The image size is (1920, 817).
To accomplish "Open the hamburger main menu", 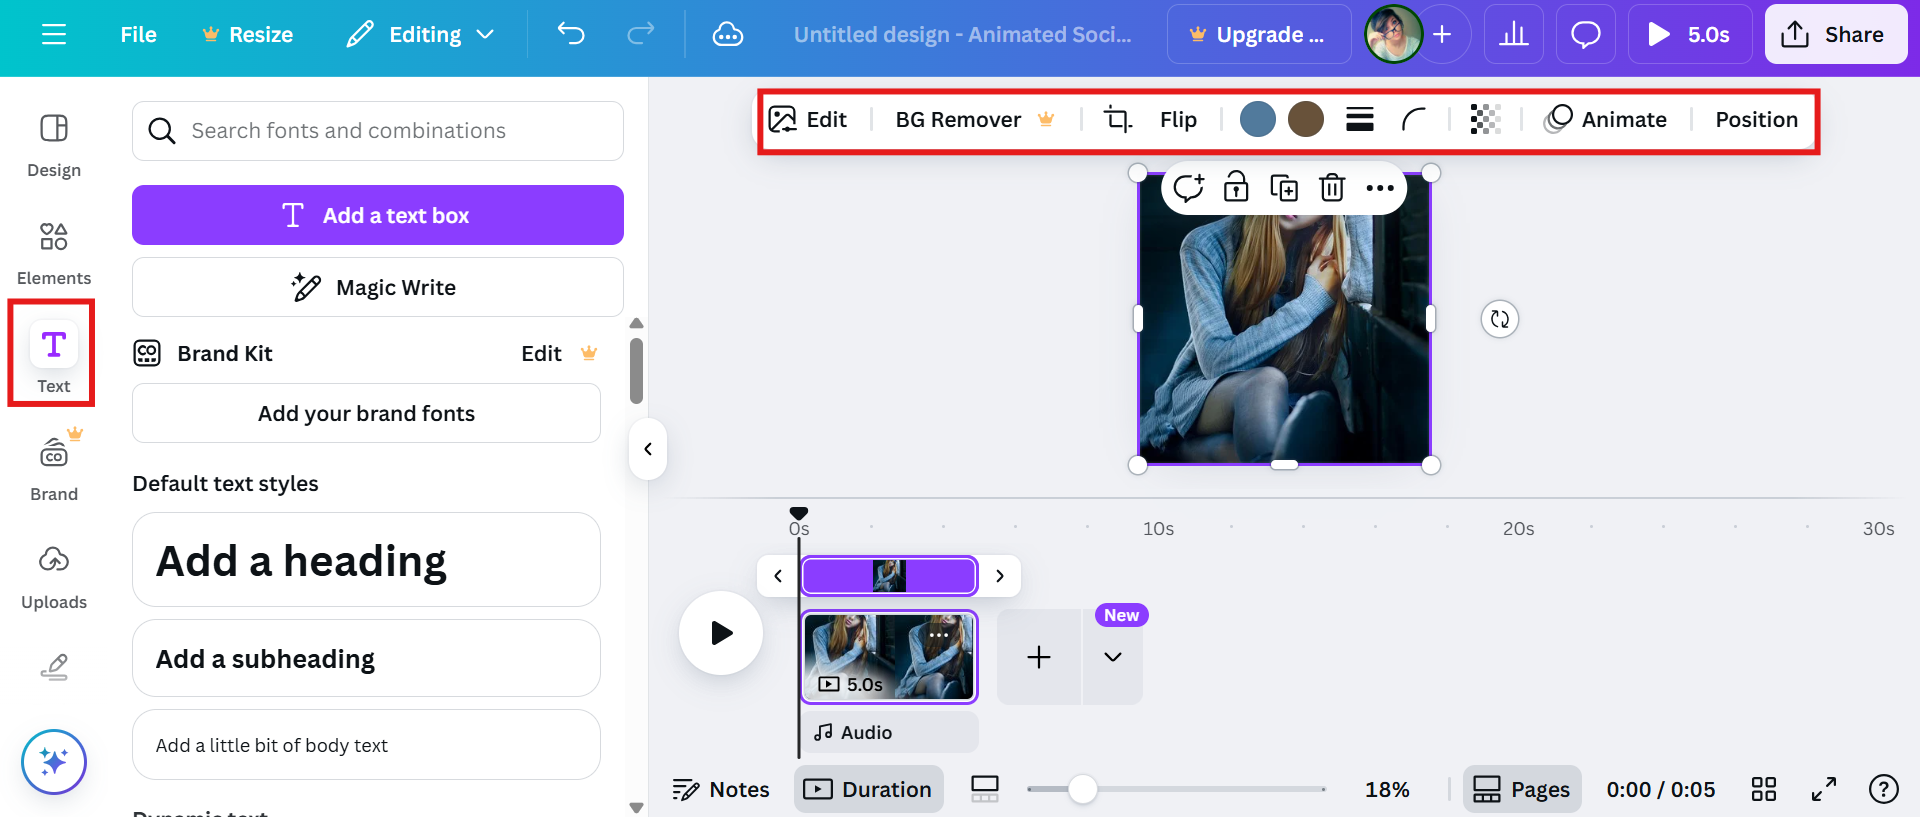I will click(x=54, y=35).
